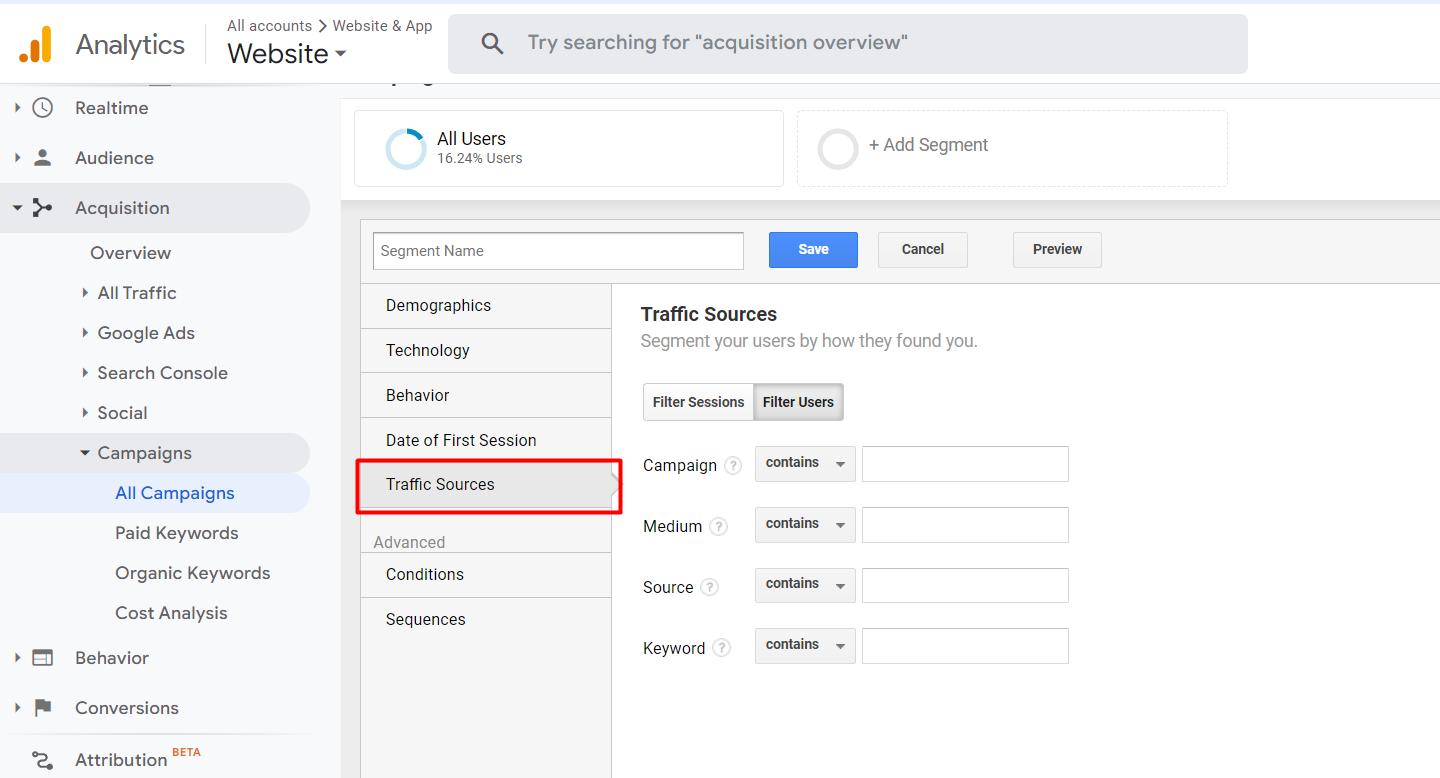Click the blue Save button

[813, 250]
